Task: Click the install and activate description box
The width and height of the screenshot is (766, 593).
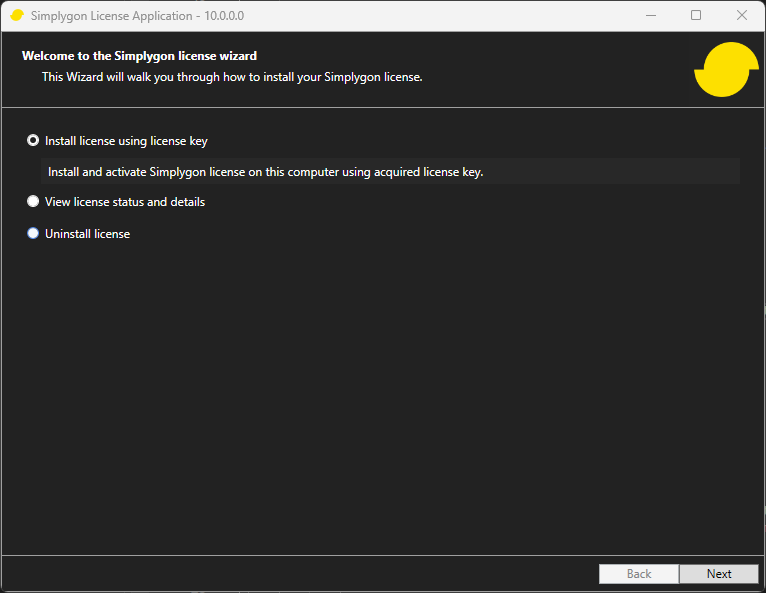Action: coord(390,172)
